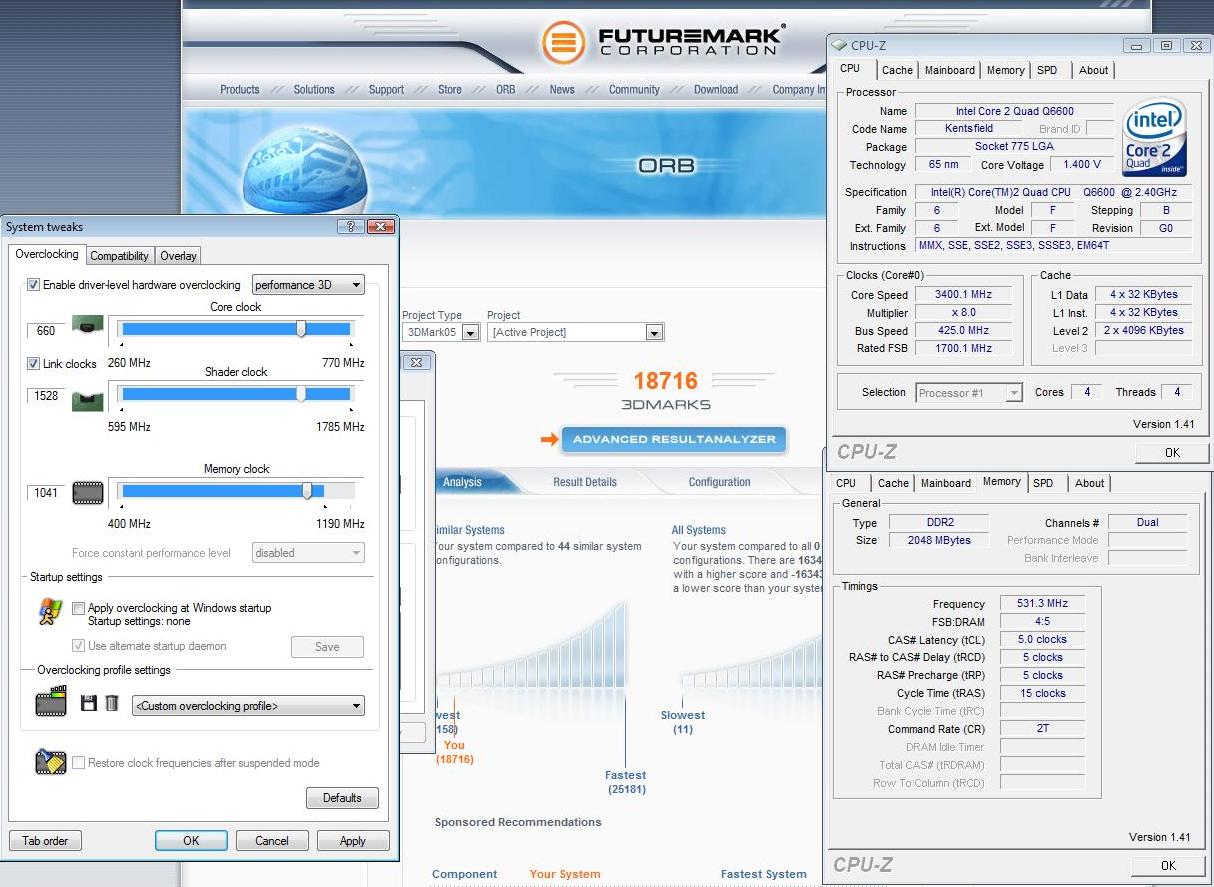The image size is (1214, 887).
Task: Click the shader clock value field 1528
Action: coord(46,396)
